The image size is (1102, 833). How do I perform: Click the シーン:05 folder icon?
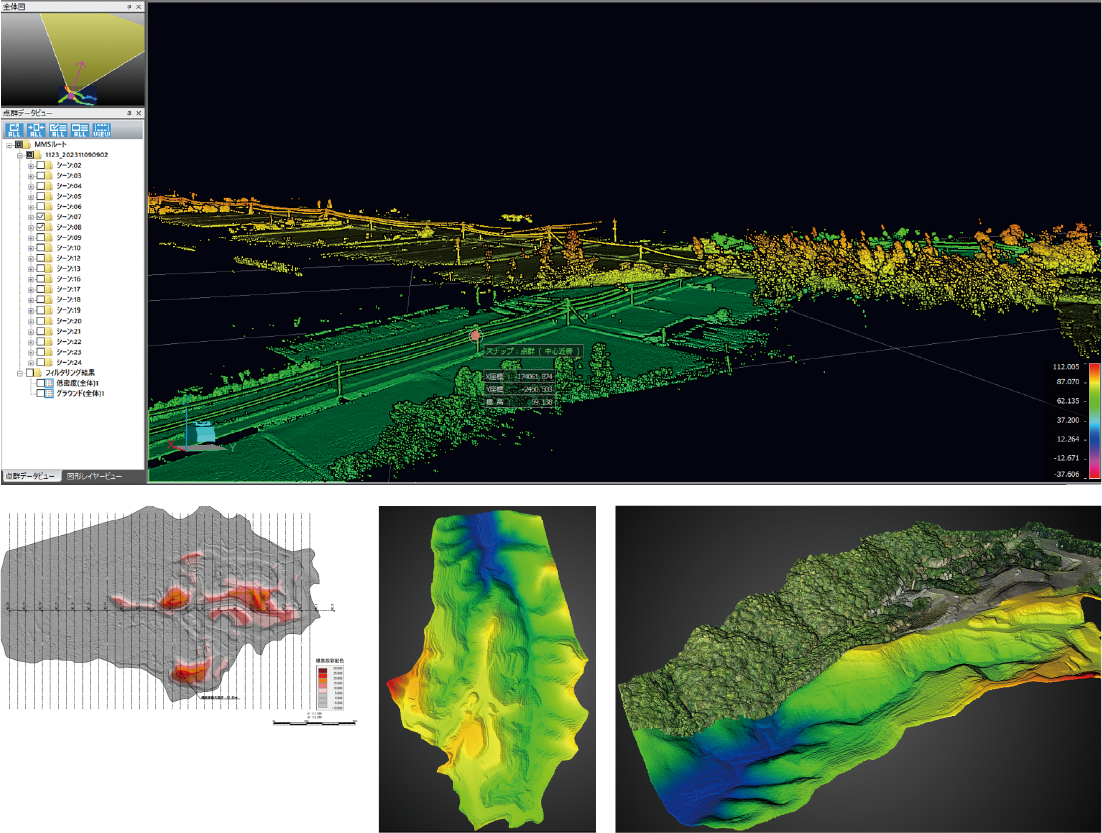tap(50, 196)
